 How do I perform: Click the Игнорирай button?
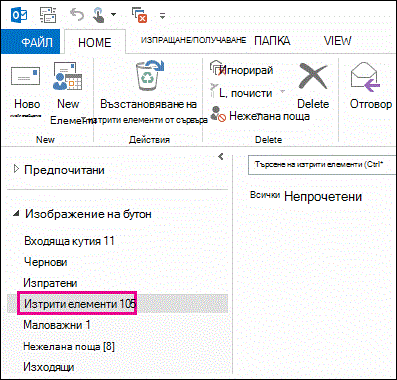[x=242, y=70]
